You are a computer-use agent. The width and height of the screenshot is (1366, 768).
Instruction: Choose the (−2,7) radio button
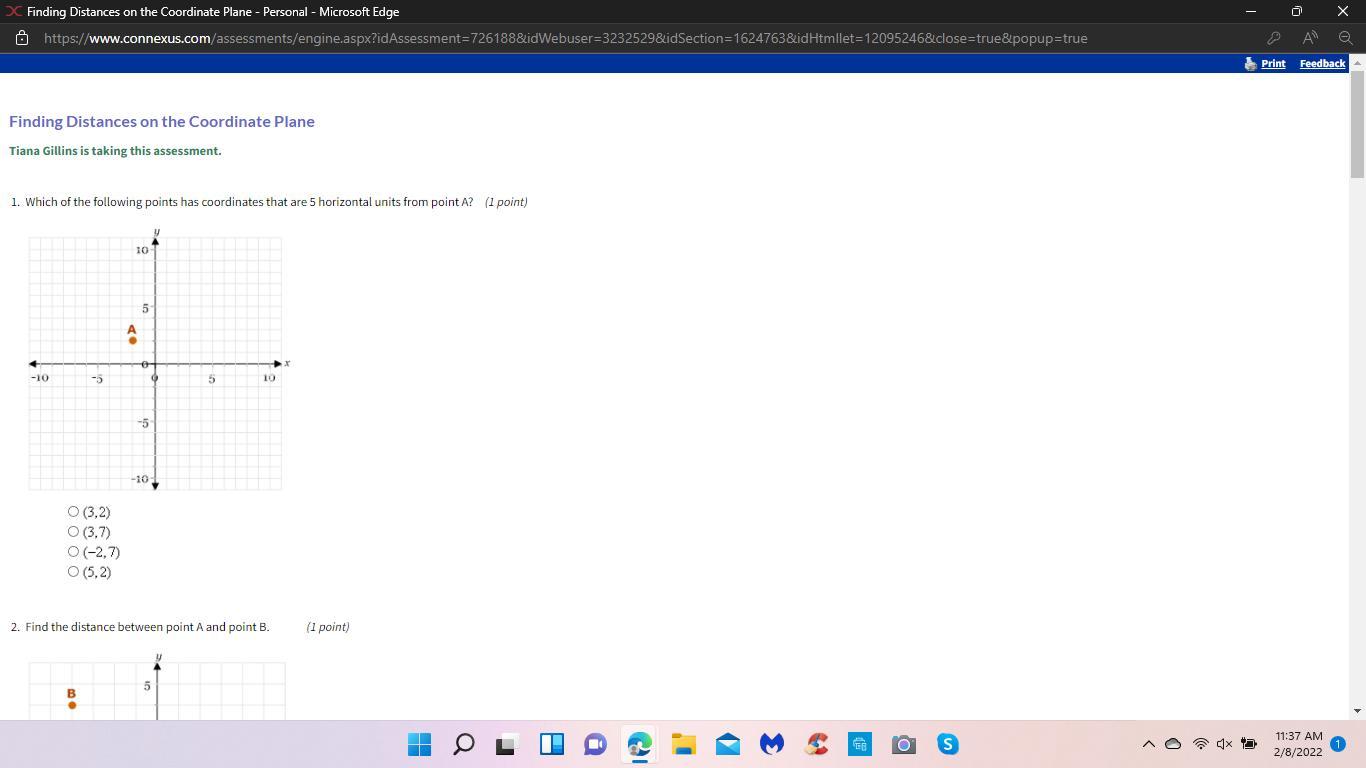[73, 552]
